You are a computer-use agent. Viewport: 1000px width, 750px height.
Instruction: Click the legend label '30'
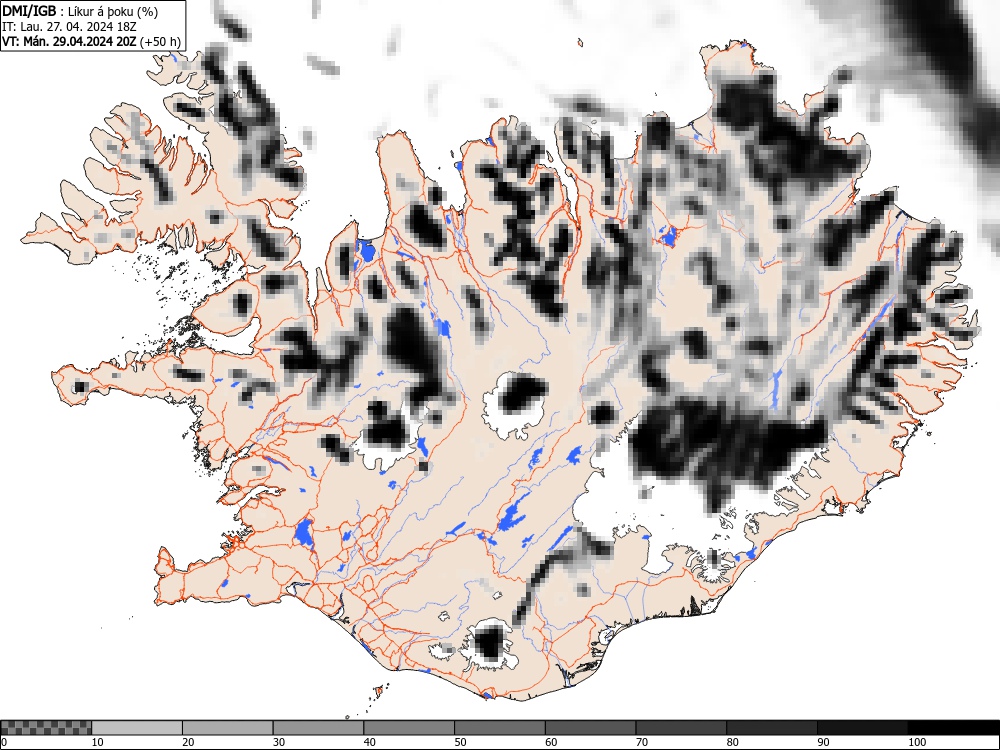pyautogui.click(x=279, y=742)
